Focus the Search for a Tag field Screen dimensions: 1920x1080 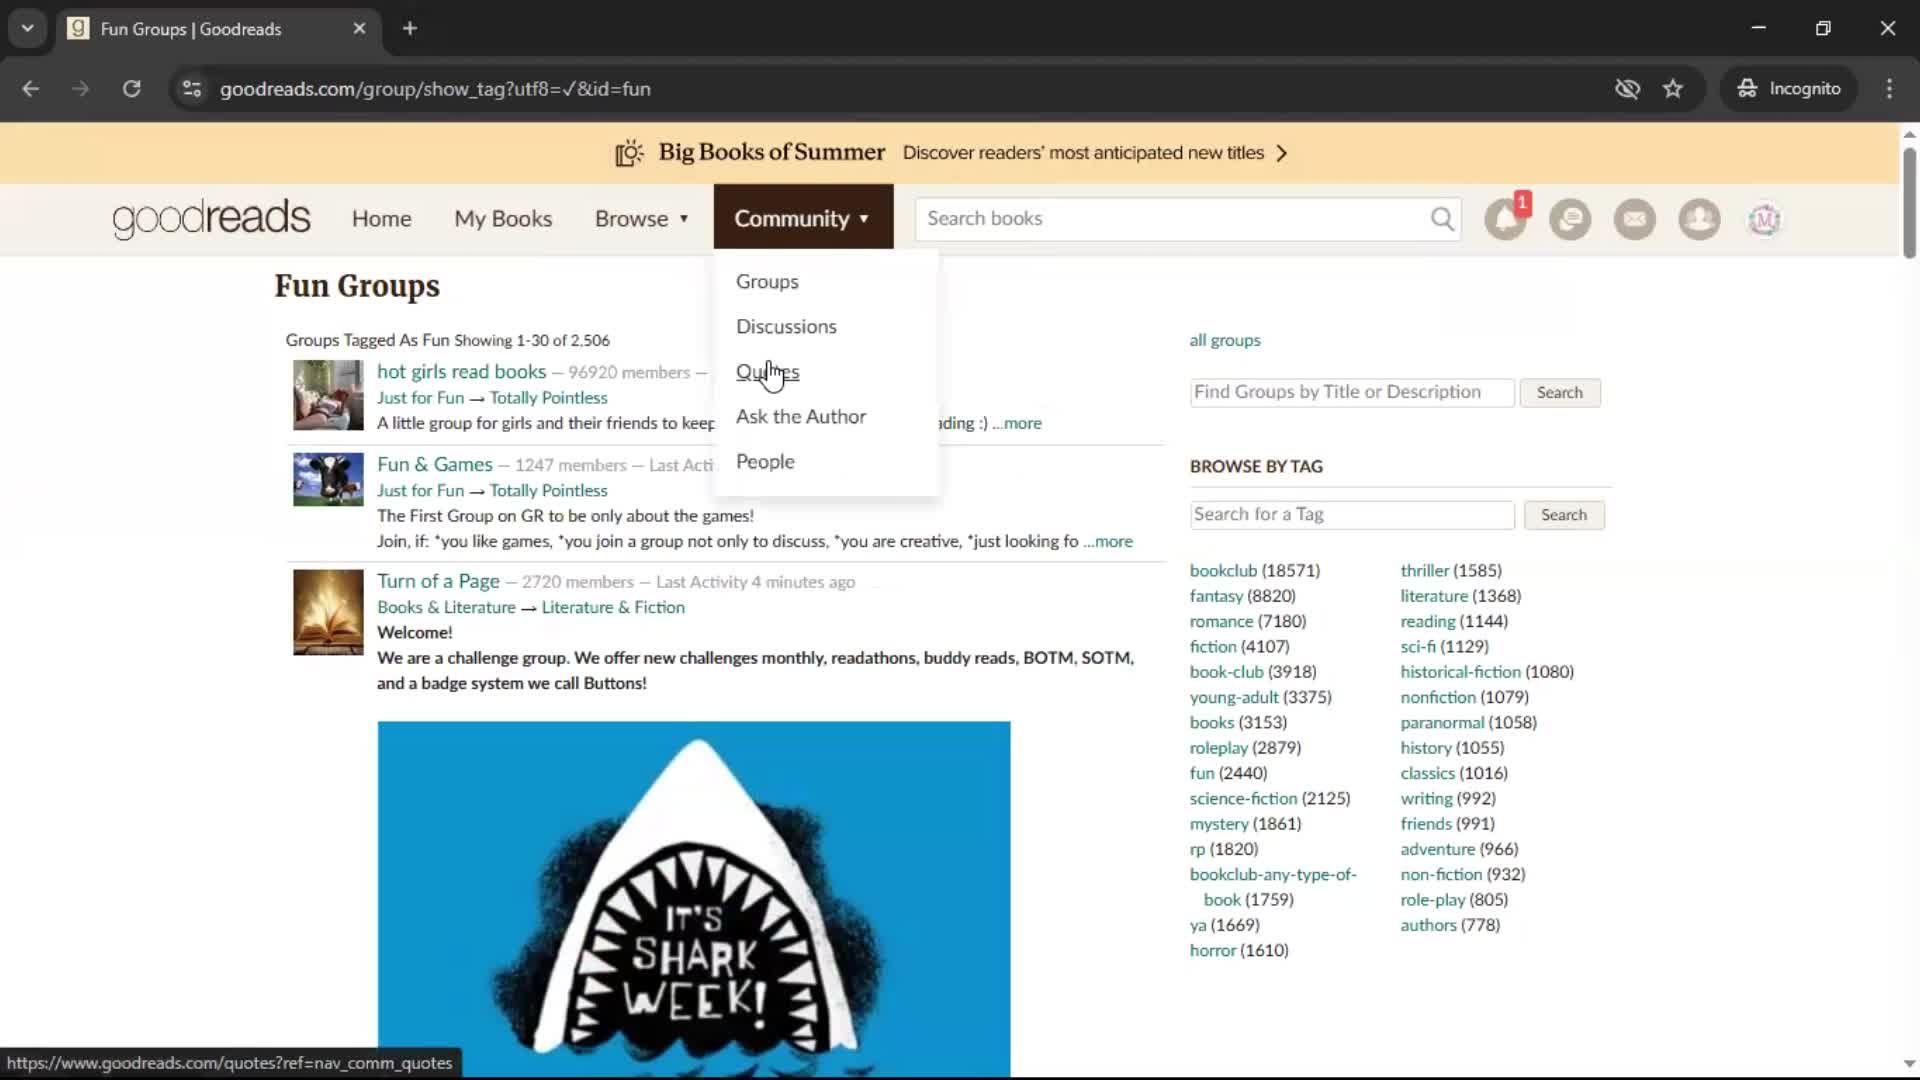tap(1352, 514)
